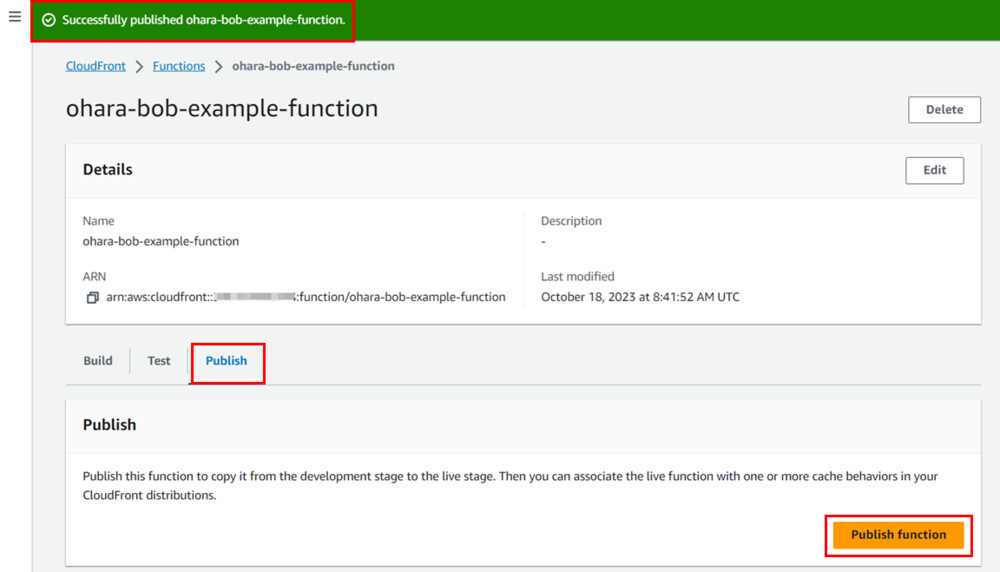Select the Publish tab

226,361
